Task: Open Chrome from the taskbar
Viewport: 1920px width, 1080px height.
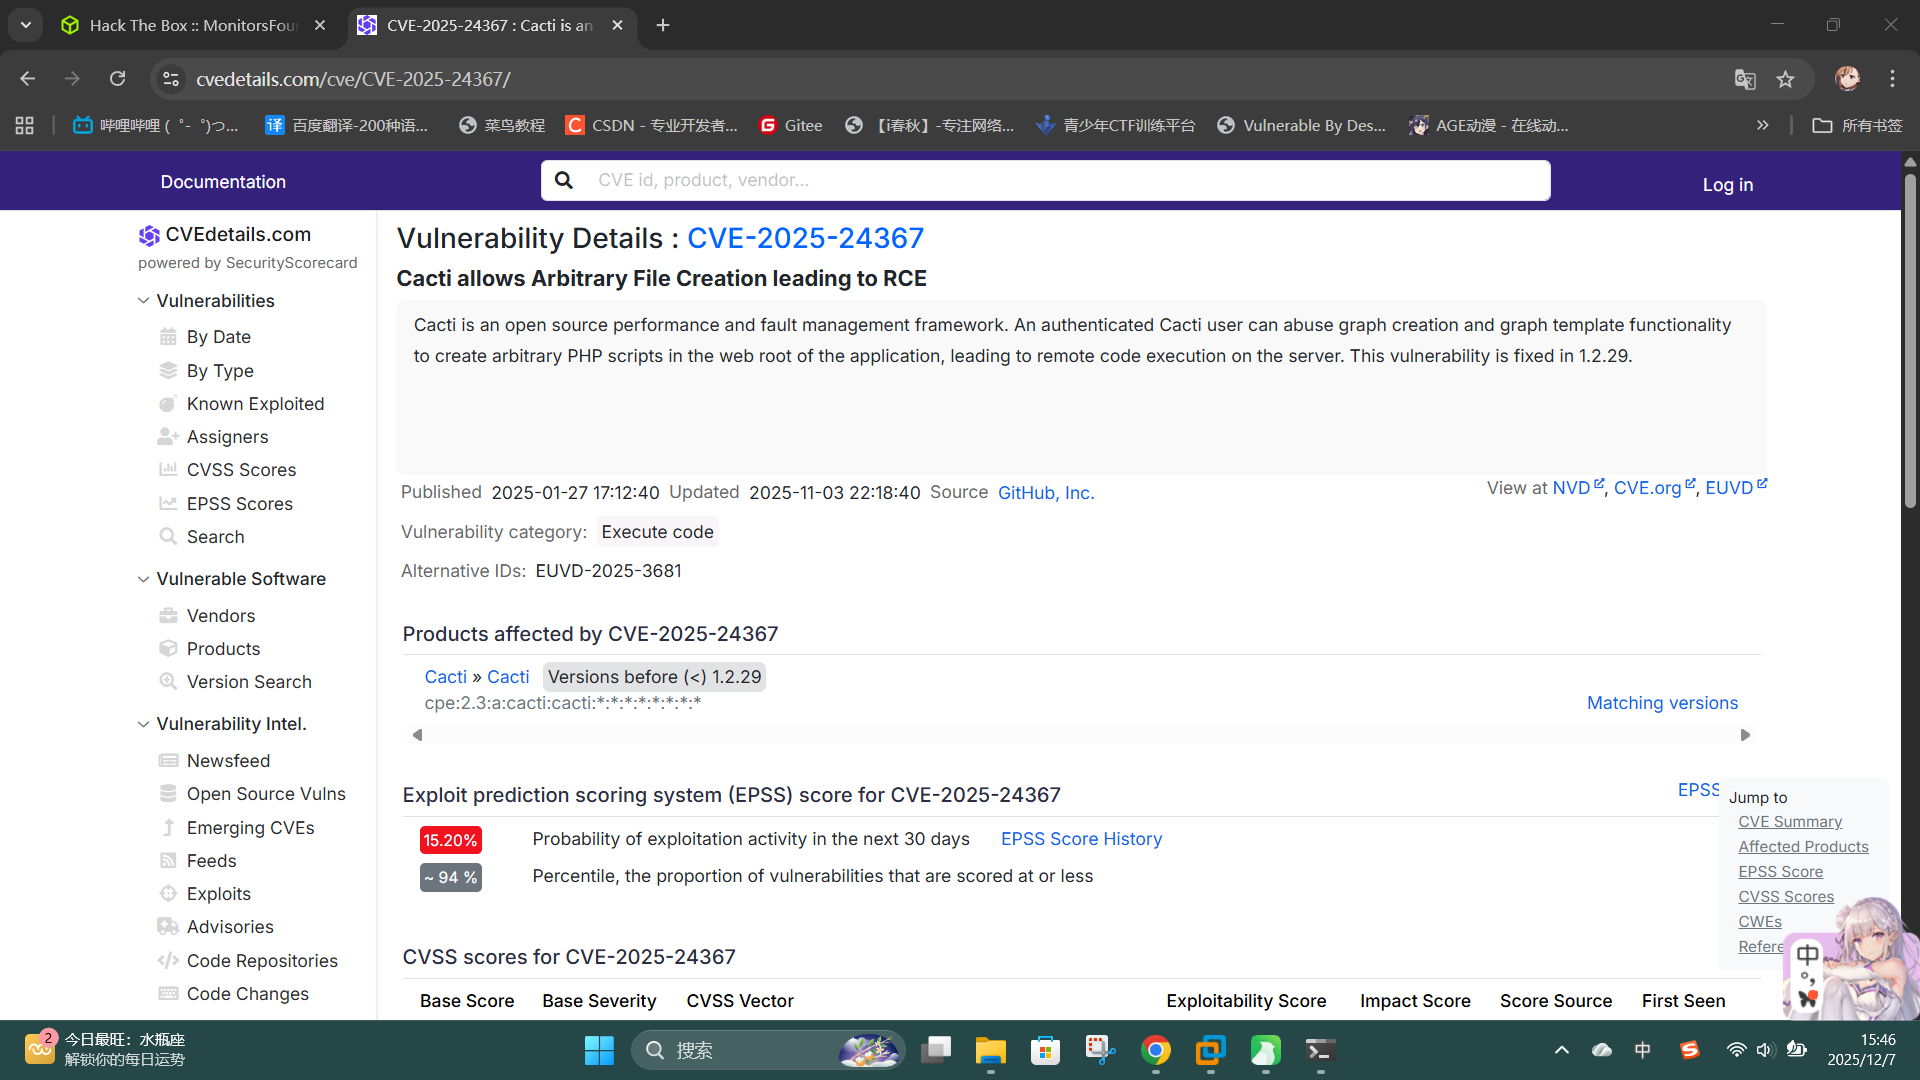Action: [x=1155, y=1050]
